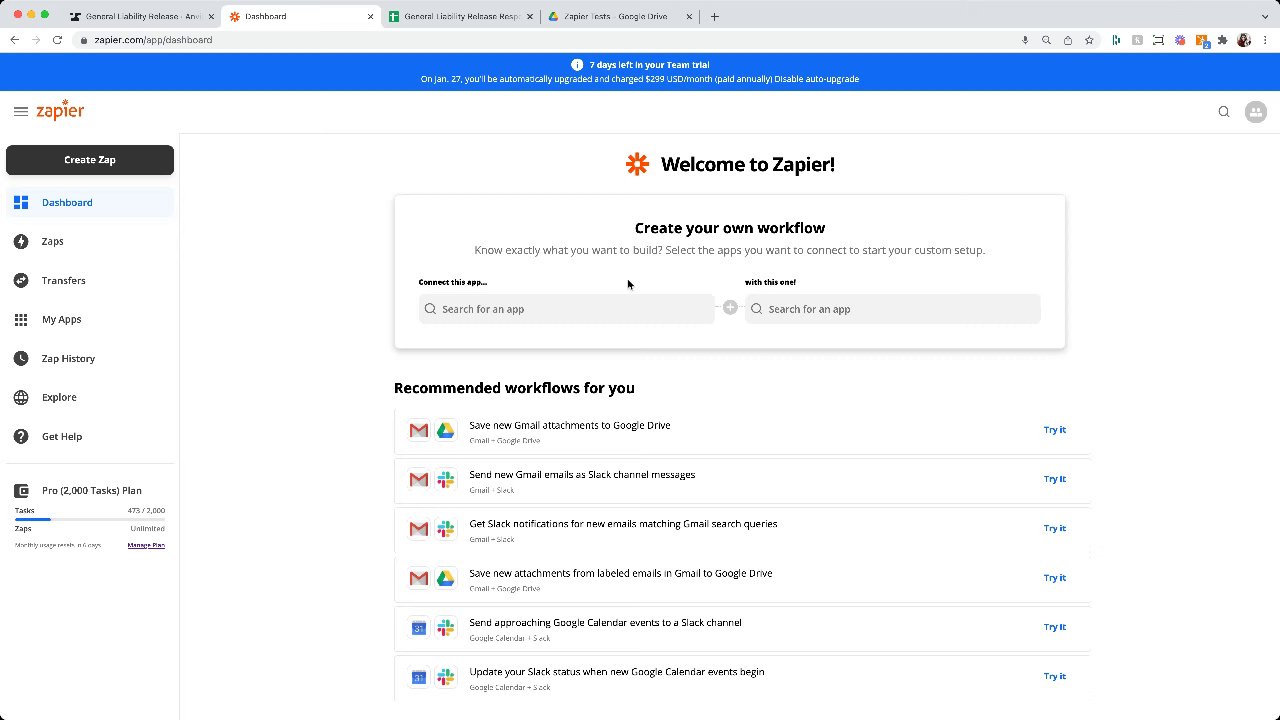Click the Chrome profile avatar
1280x720 pixels.
click(1244, 40)
